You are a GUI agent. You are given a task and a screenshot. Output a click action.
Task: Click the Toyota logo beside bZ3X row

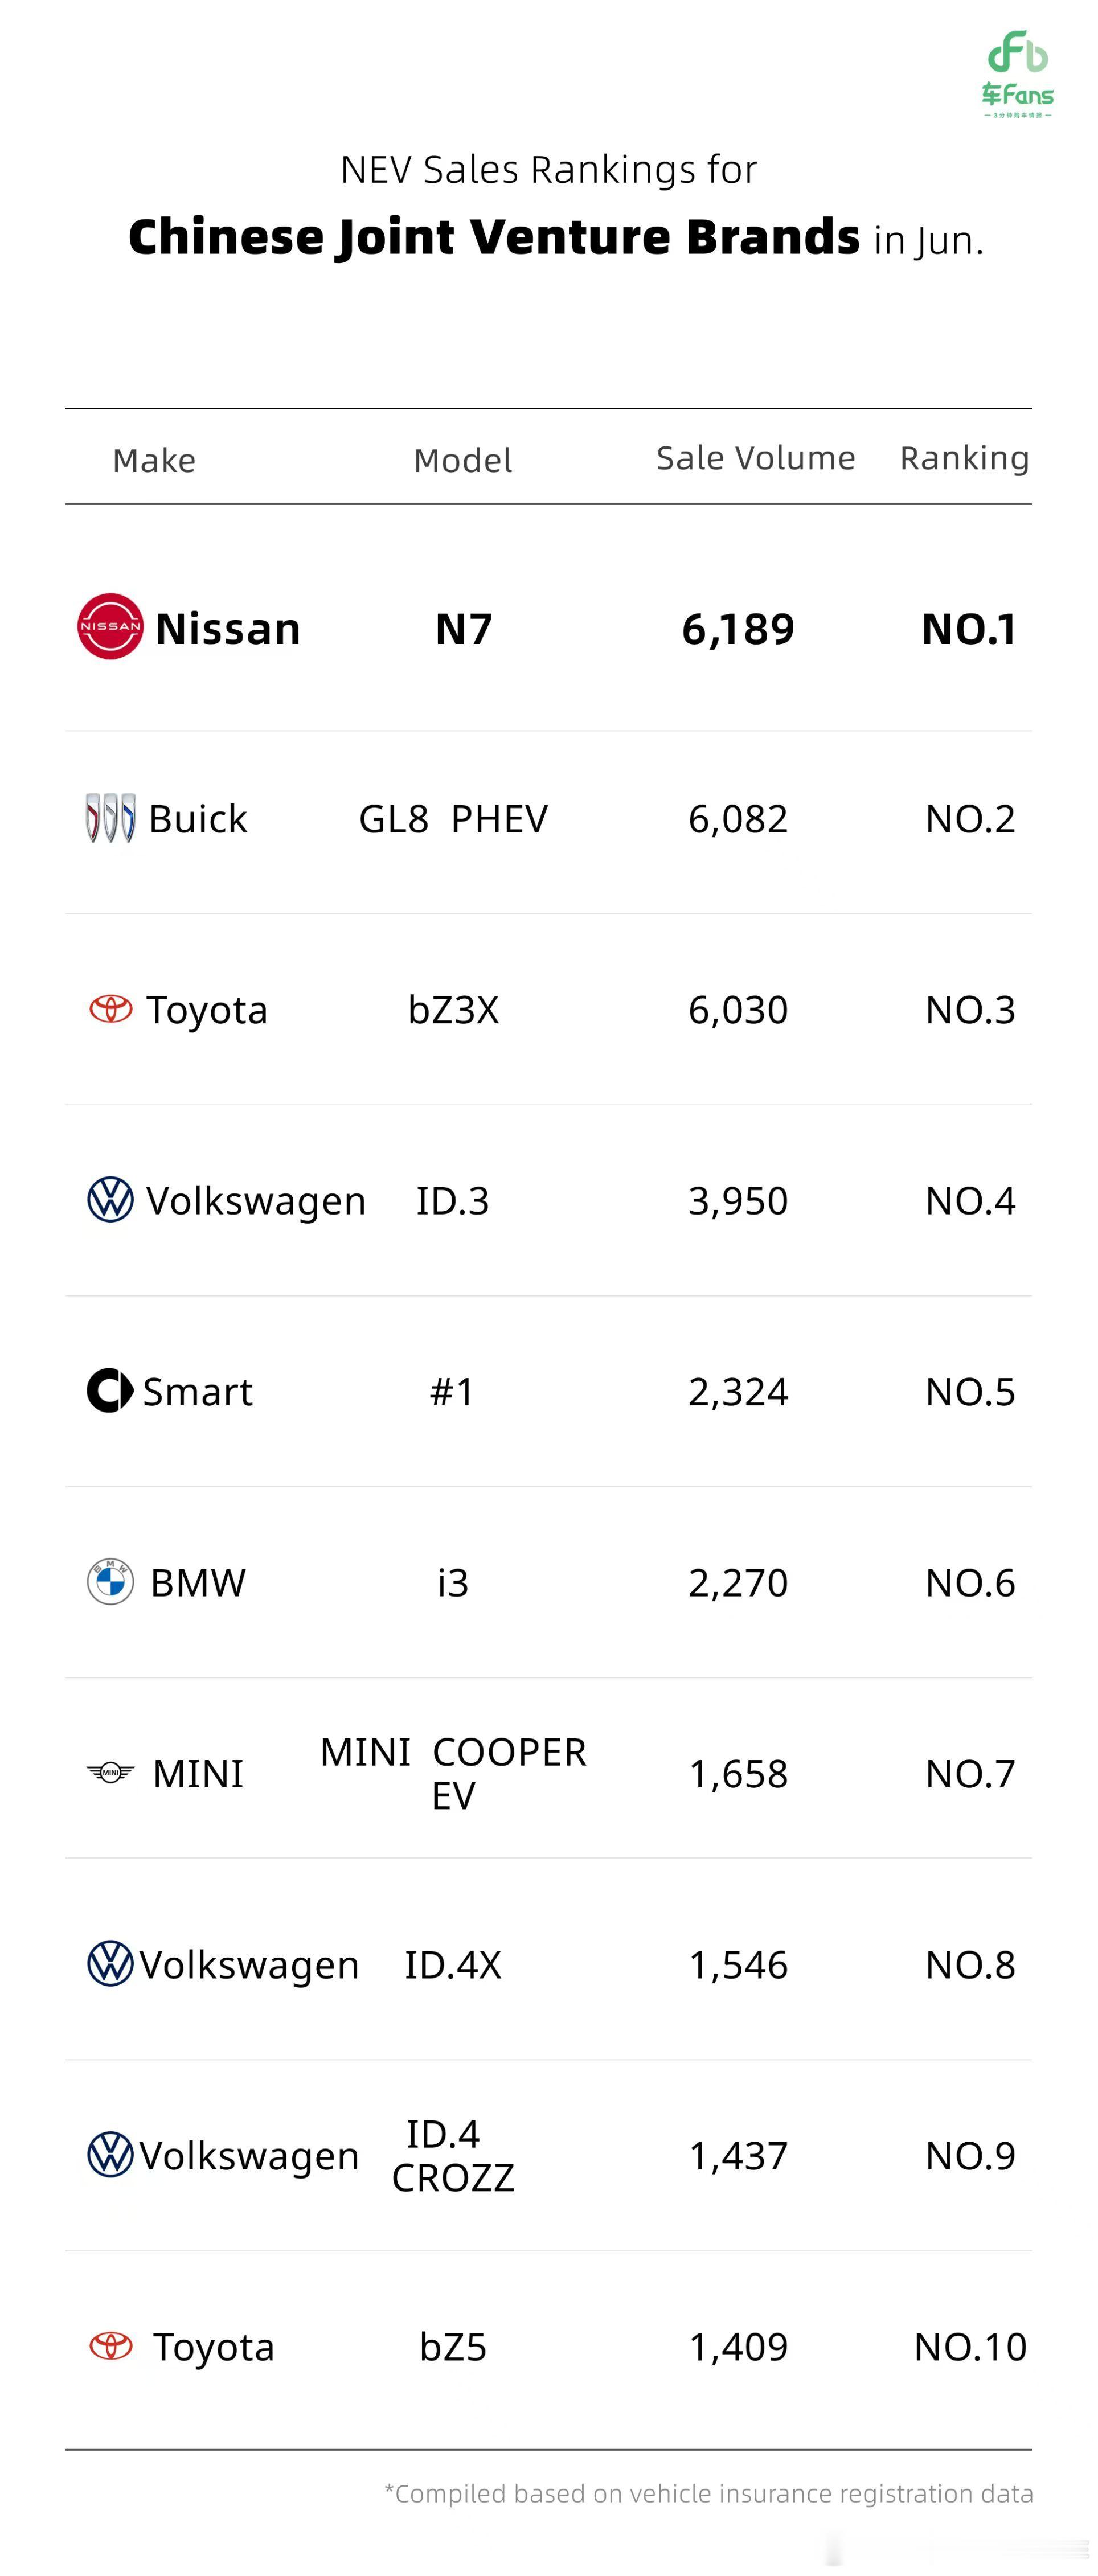pyautogui.click(x=111, y=1008)
